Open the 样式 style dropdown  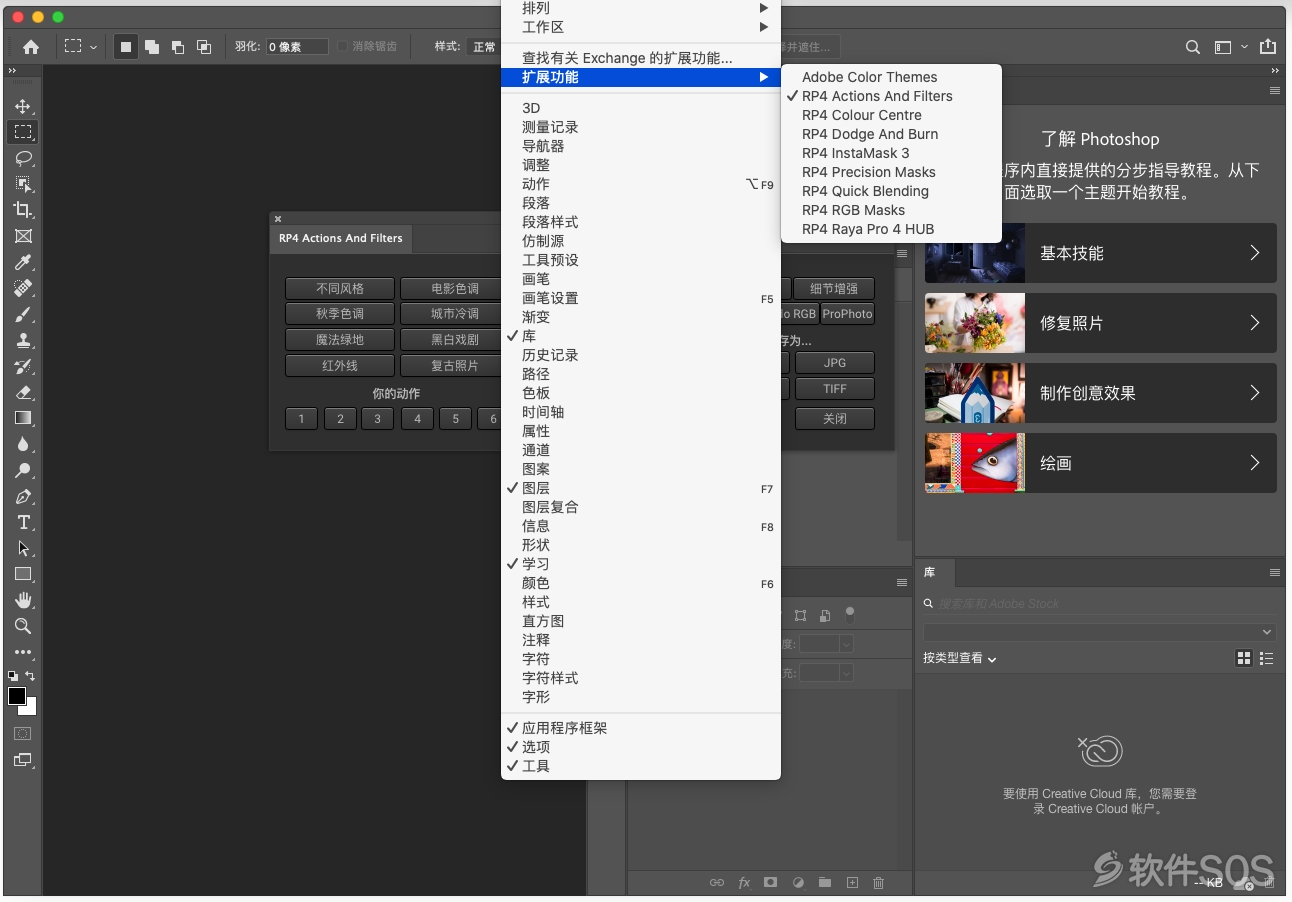click(x=485, y=46)
